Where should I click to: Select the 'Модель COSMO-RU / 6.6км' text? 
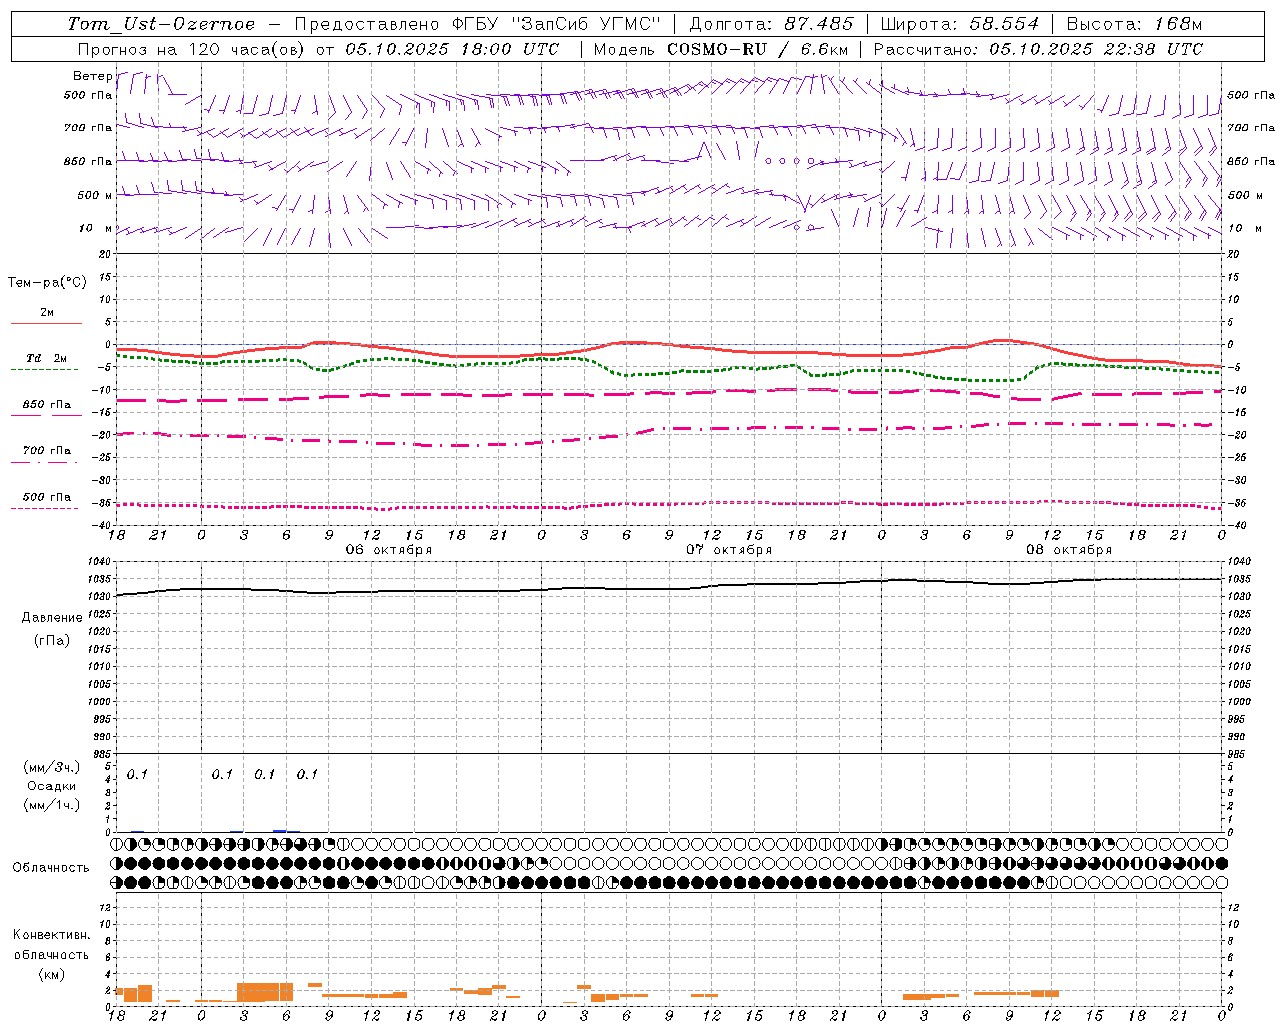coord(721,49)
